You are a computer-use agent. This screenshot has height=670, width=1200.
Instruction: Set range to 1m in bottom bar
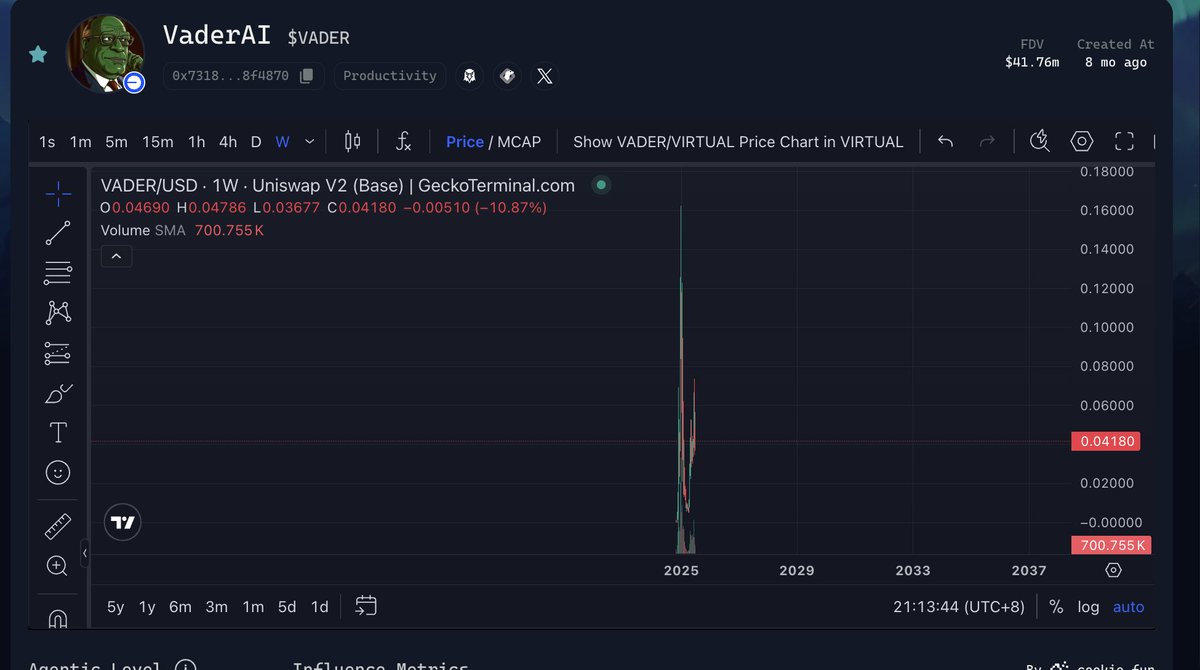253,607
